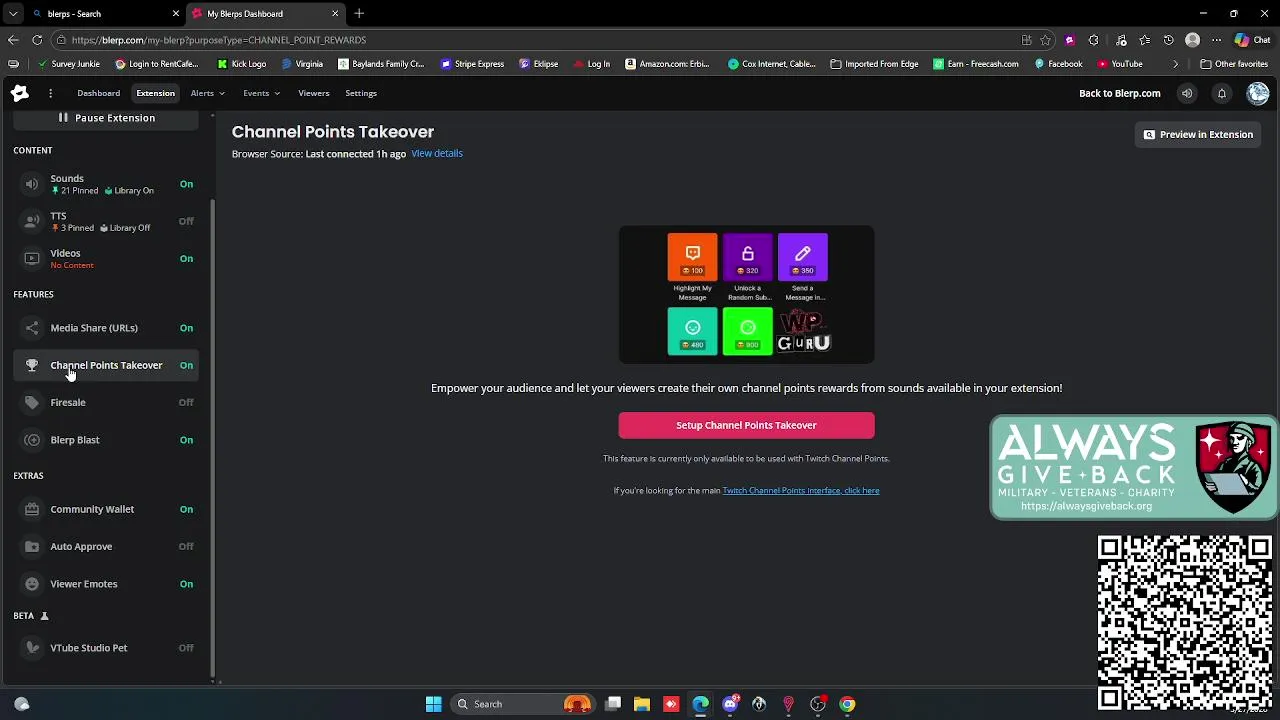Click the Auto Approve icon
Screen dimensions: 1280x720
[x=32, y=546]
